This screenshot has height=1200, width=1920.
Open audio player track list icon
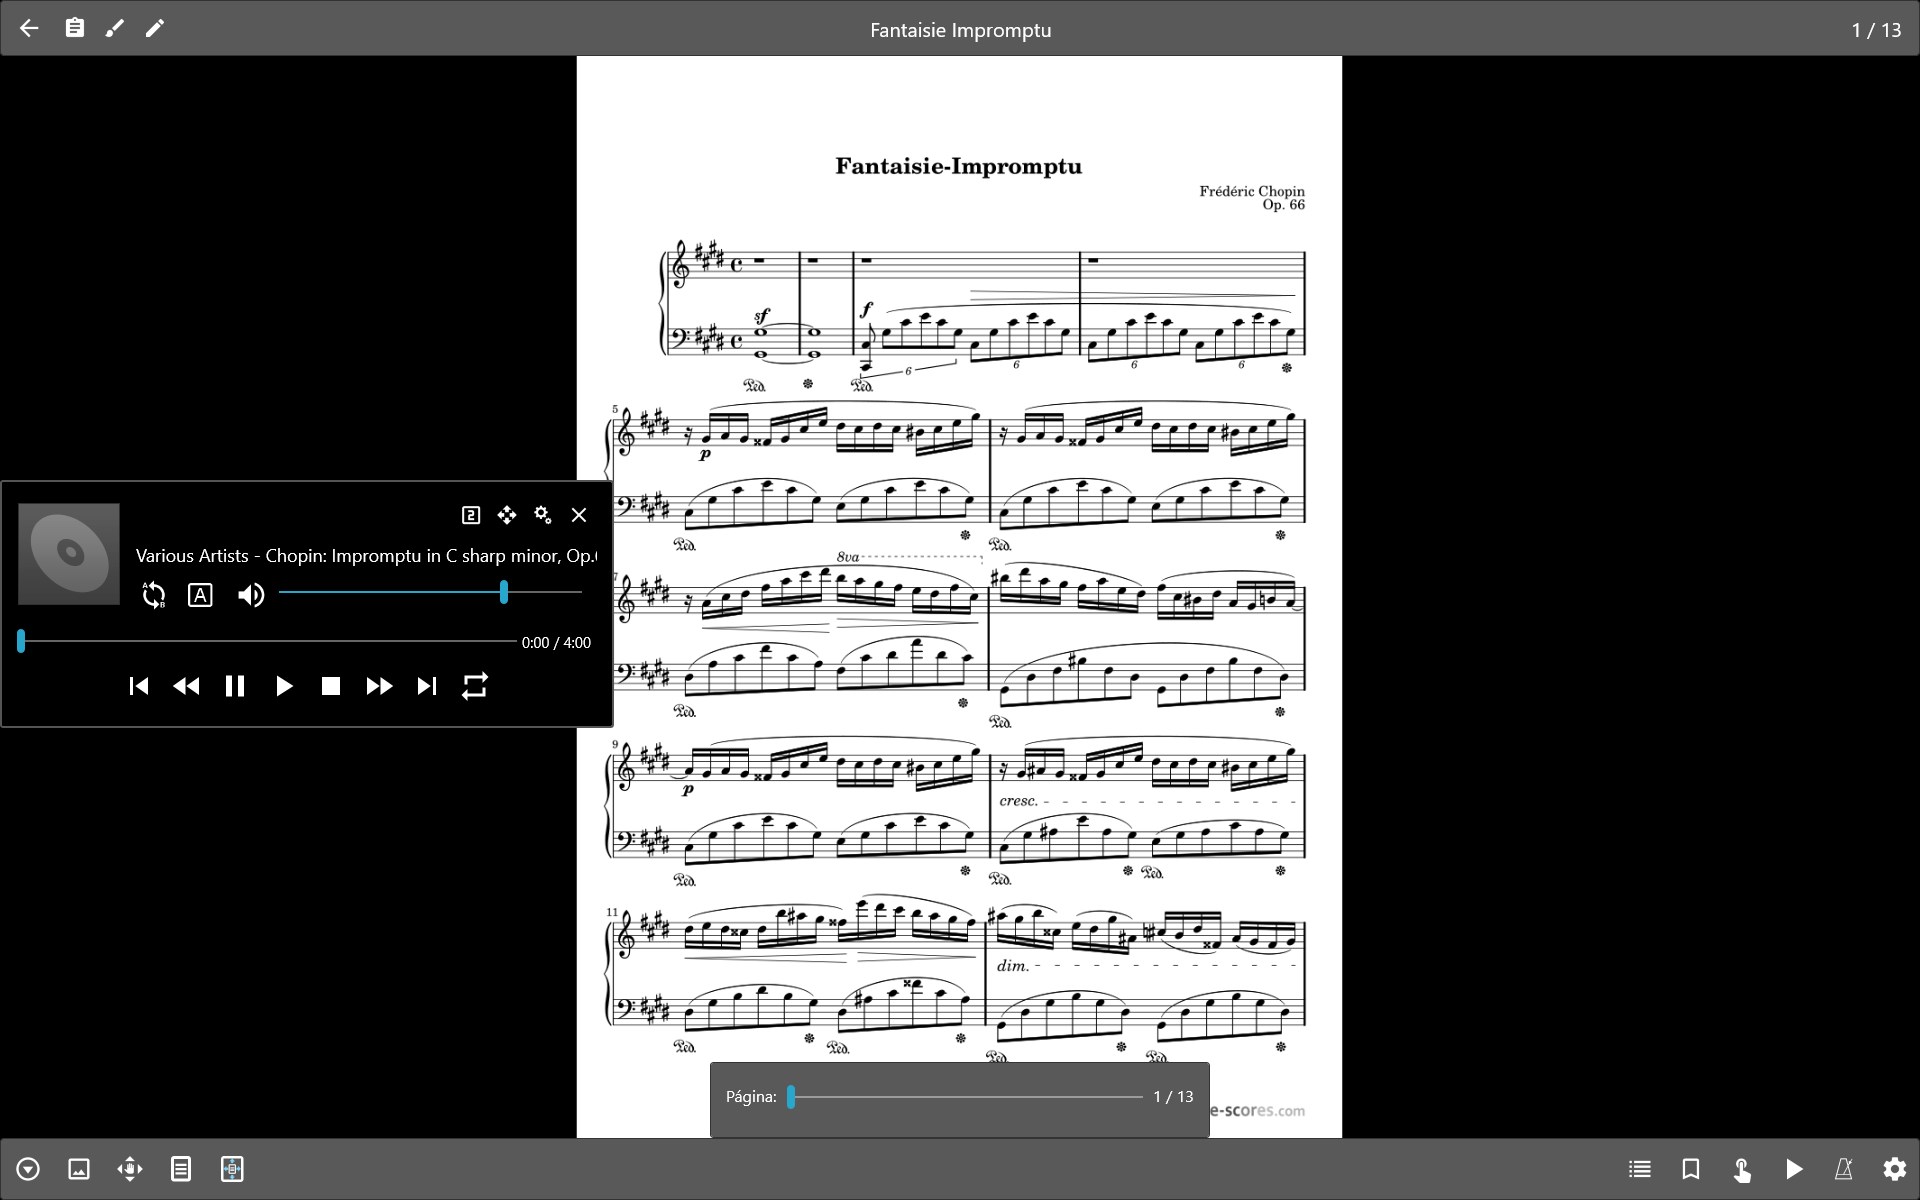click(471, 515)
